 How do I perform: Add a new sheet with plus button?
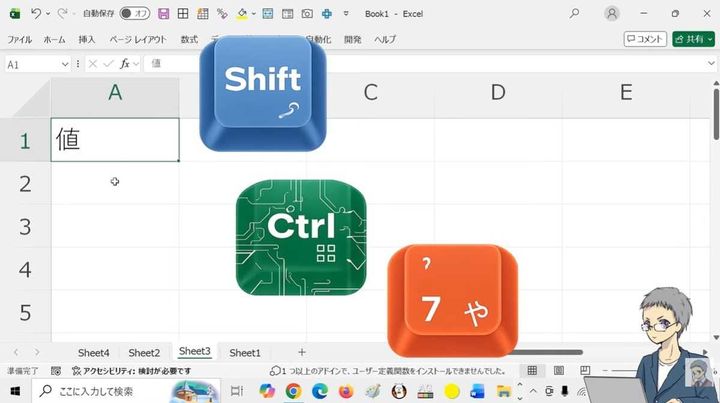point(302,352)
